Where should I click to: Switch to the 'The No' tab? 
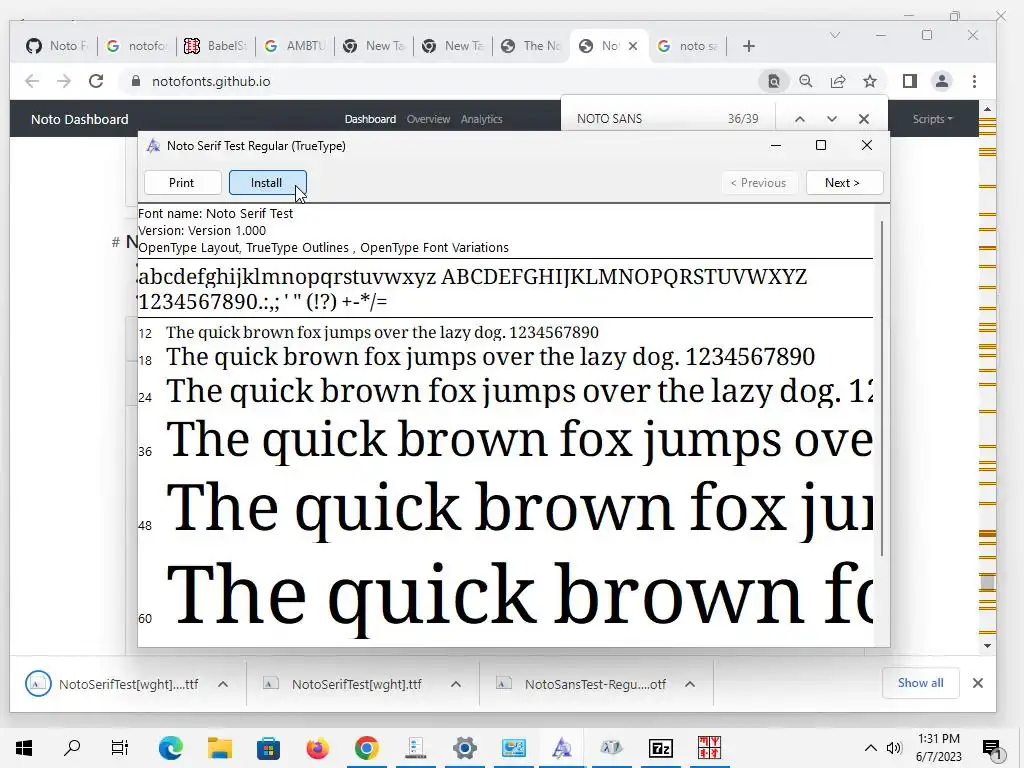[531, 46]
